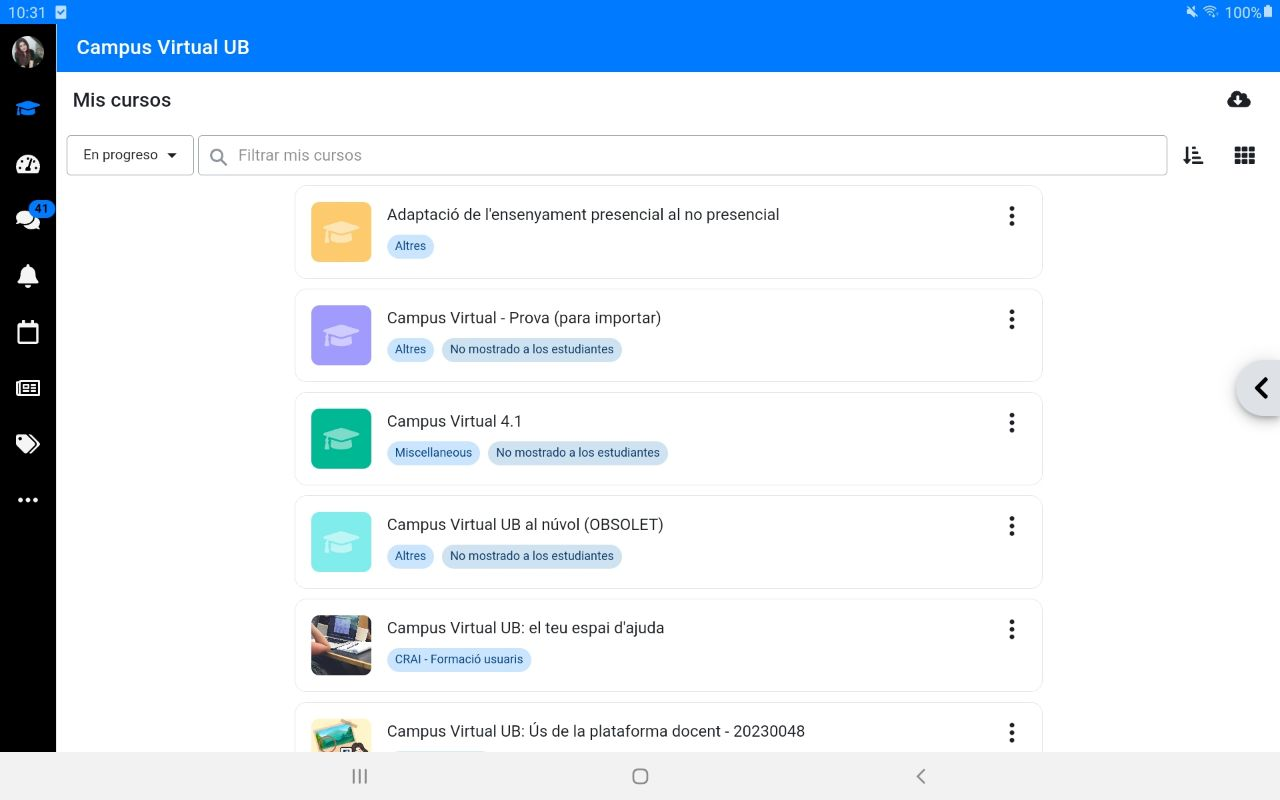Screen dimensions: 1280x800
Task: Click the 'Filtrar mis cursos' search field
Action: [690, 156]
